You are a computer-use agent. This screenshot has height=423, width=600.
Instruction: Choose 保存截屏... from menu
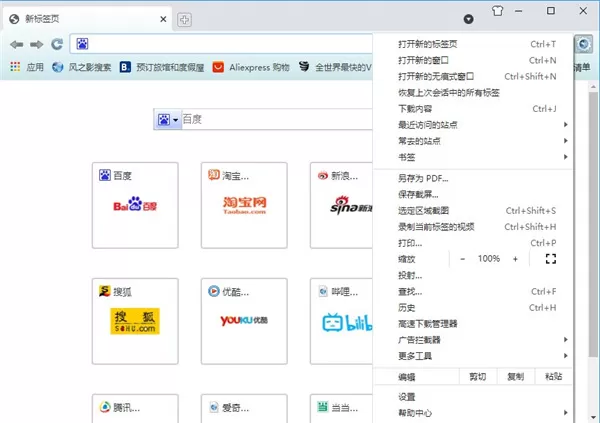coord(473,194)
